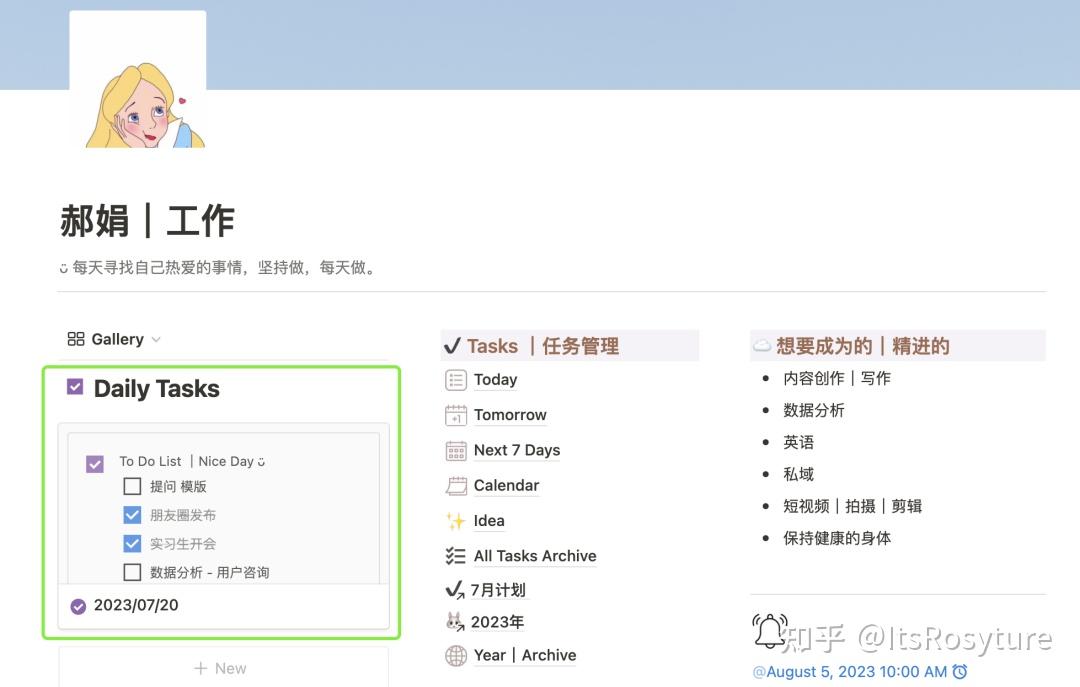Click the sparkle icon beside Idea
Image resolution: width=1080 pixels, height=687 pixels.
pyautogui.click(x=455, y=520)
